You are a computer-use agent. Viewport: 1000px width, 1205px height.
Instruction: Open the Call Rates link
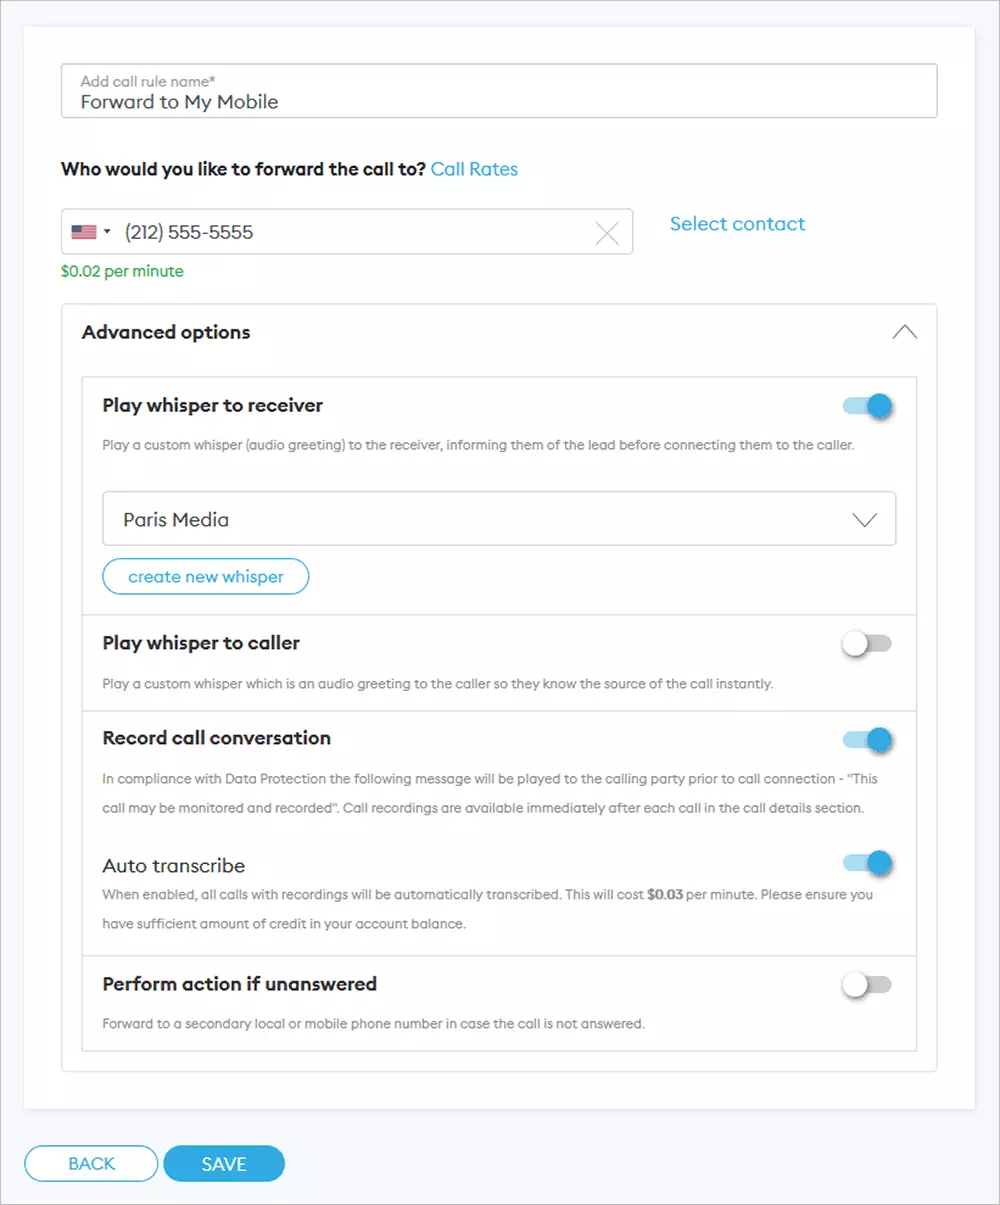coord(474,169)
